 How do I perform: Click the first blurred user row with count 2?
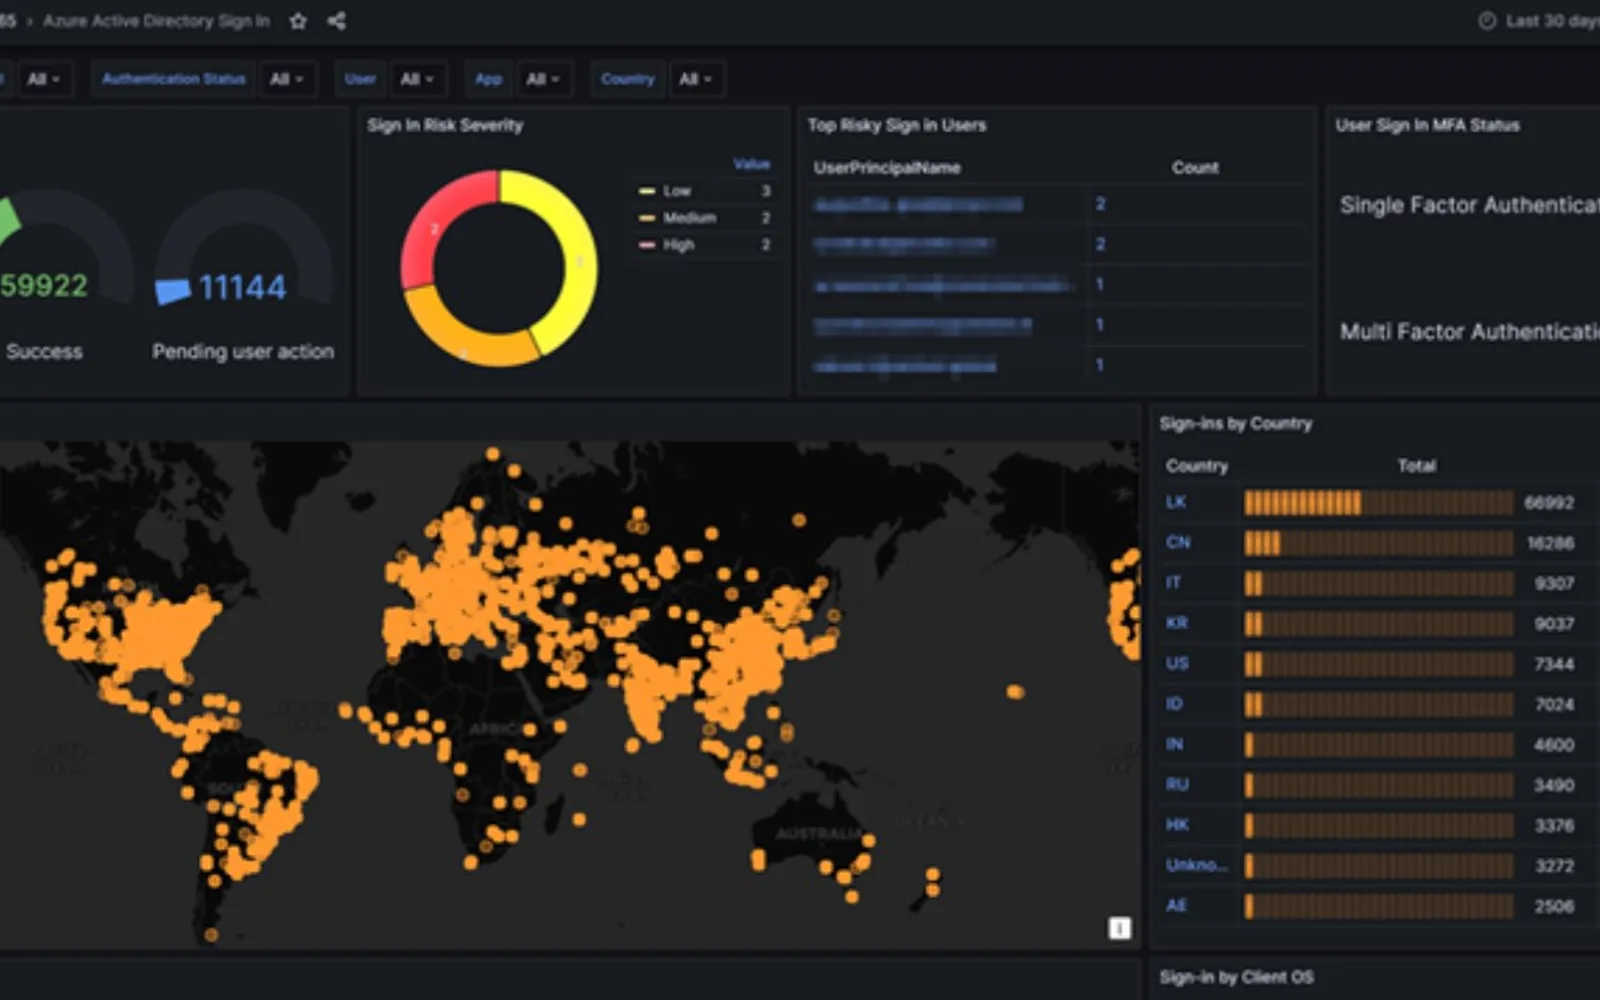[918, 205]
